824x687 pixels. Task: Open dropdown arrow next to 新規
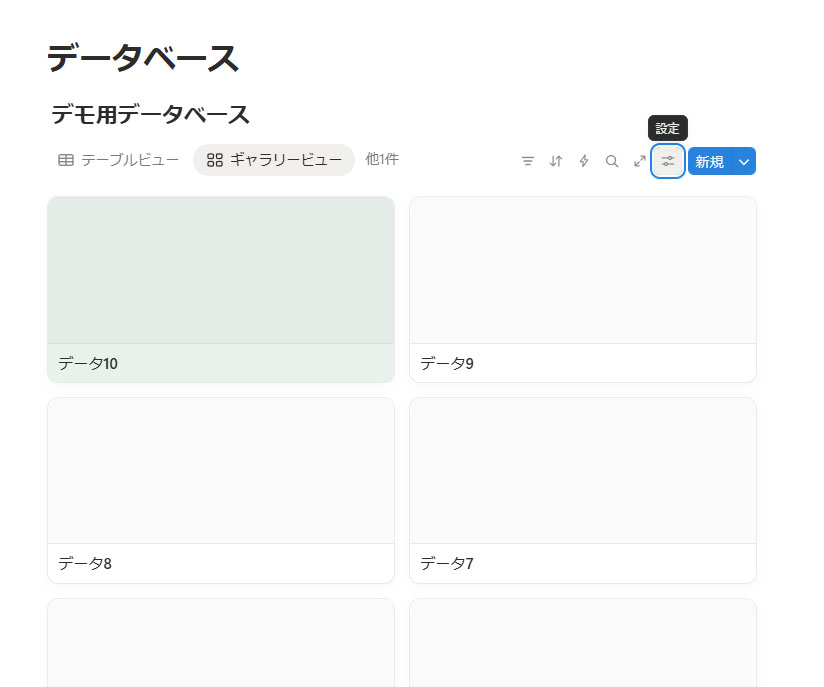point(744,162)
